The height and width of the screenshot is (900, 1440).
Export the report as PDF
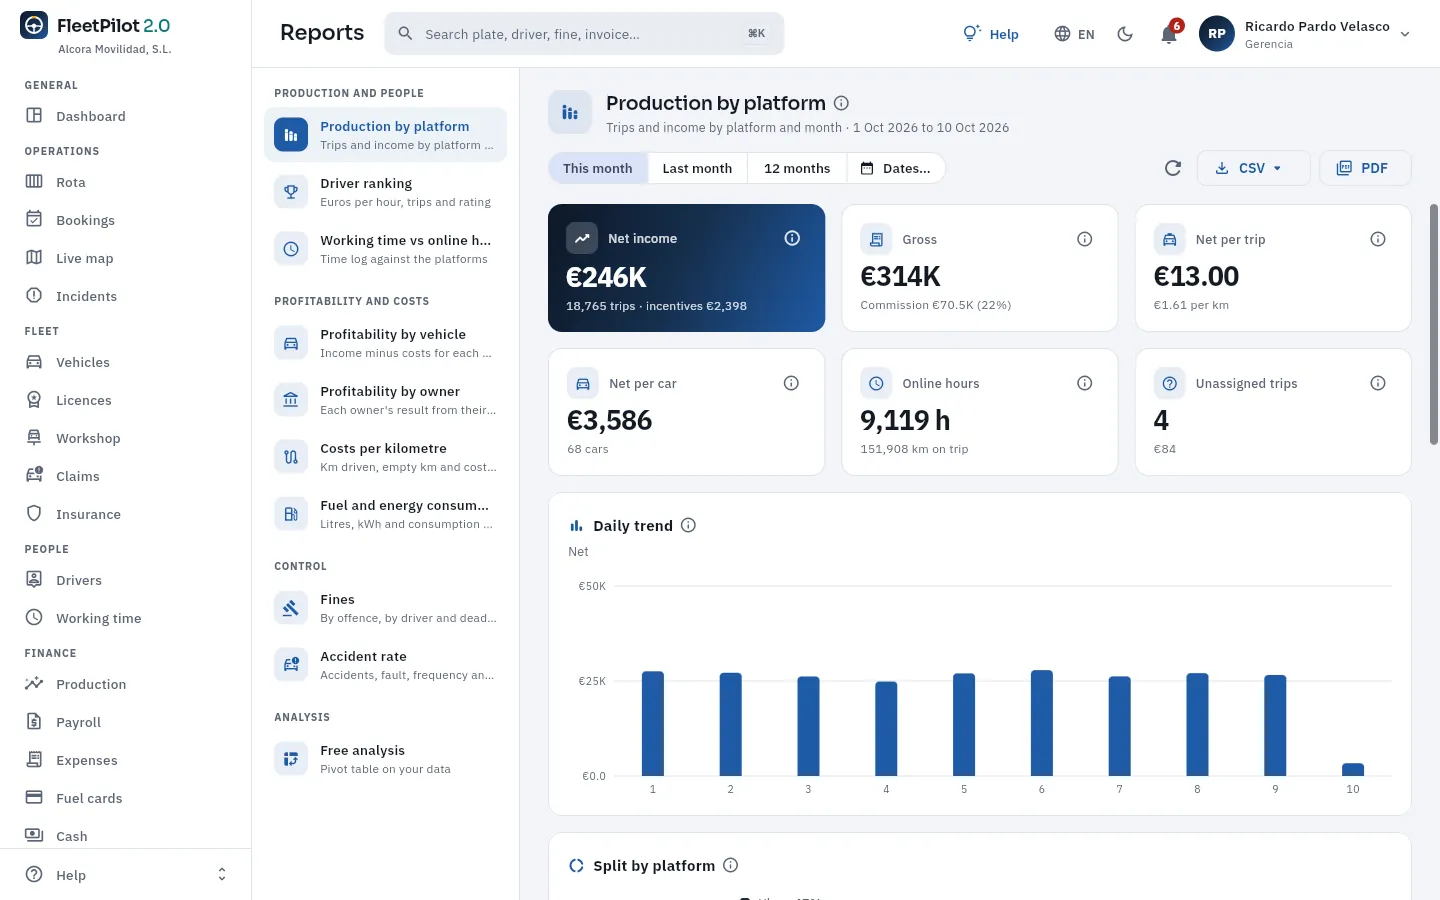pyautogui.click(x=1365, y=168)
